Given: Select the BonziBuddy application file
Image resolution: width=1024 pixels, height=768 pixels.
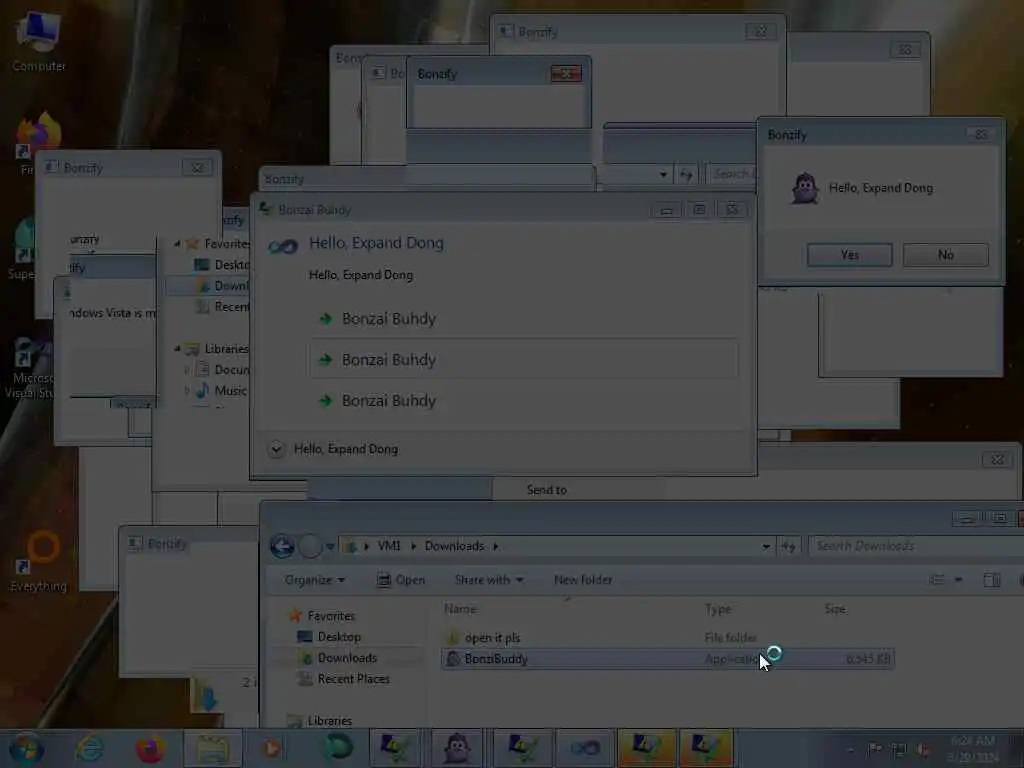Looking at the screenshot, I should [x=667, y=659].
